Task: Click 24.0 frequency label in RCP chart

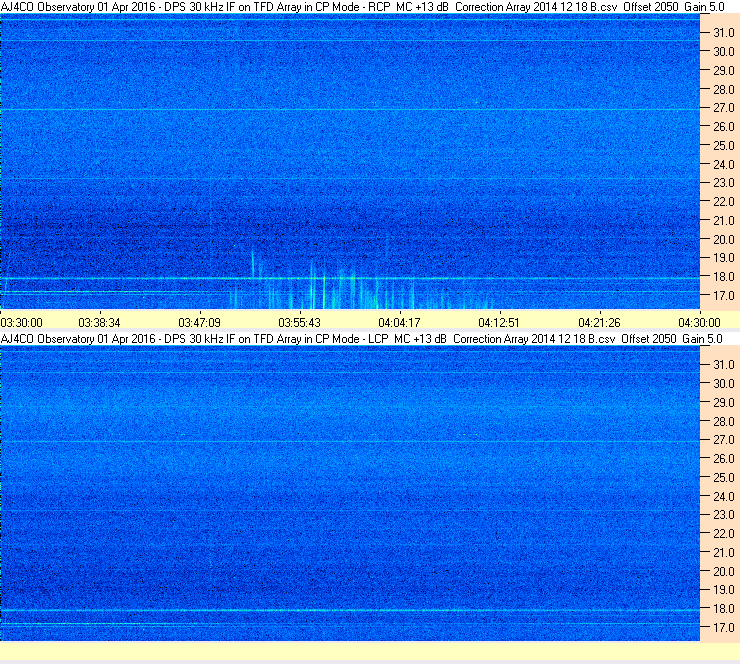Action: tap(724, 165)
